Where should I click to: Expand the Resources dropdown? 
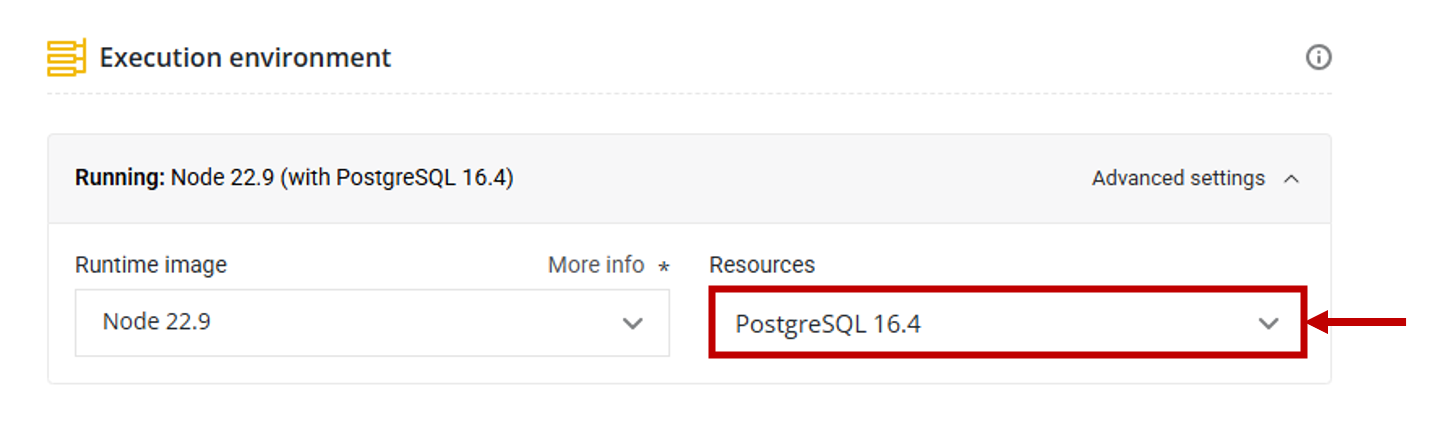coord(1006,323)
